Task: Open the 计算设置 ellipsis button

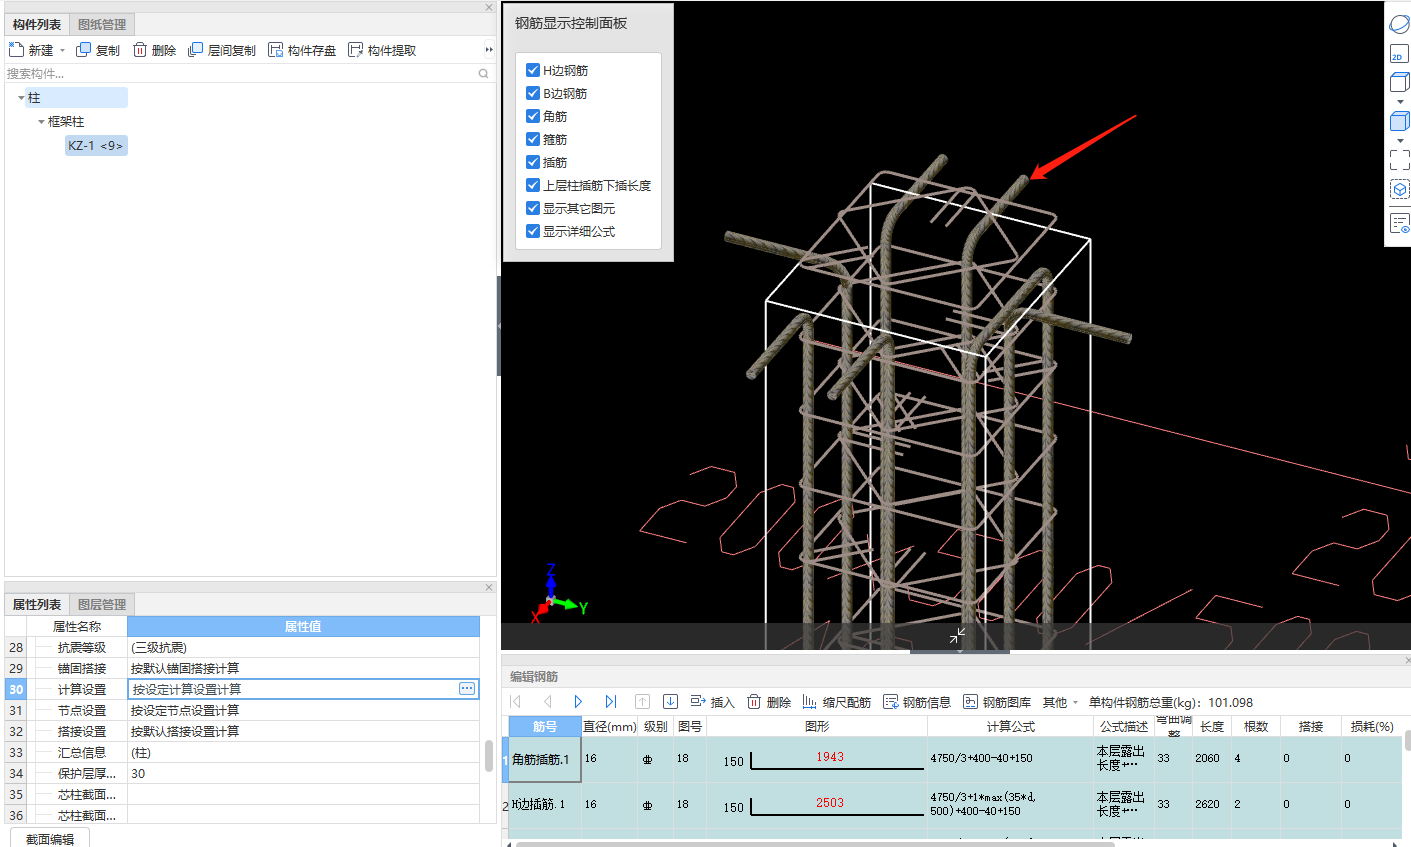Action: coord(467,689)
